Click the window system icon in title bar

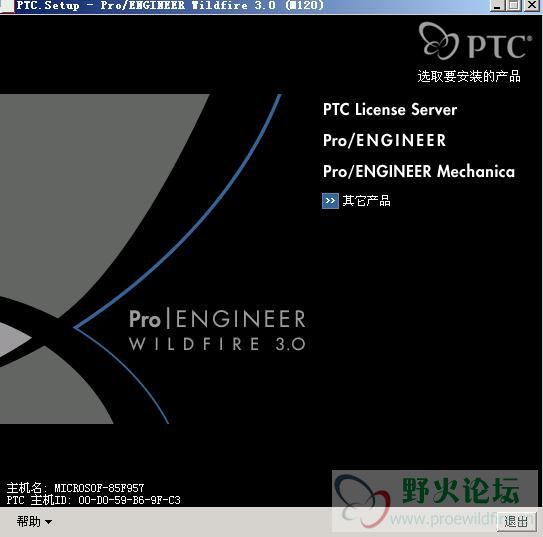[x=6, y=6]
